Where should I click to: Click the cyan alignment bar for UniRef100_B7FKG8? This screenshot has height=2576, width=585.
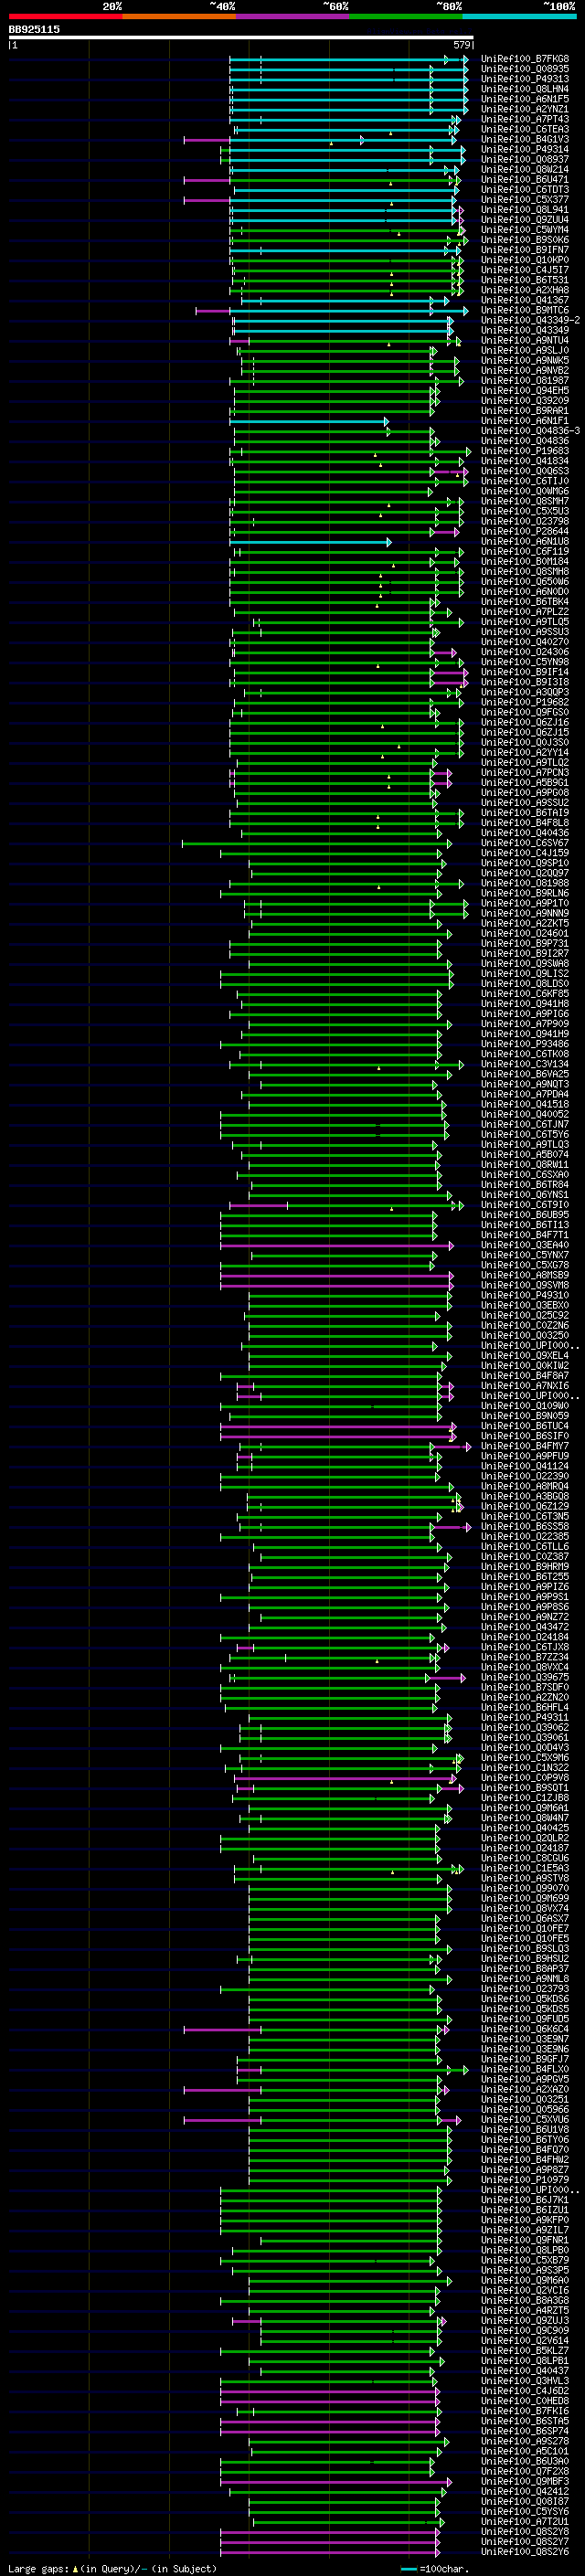348,59
